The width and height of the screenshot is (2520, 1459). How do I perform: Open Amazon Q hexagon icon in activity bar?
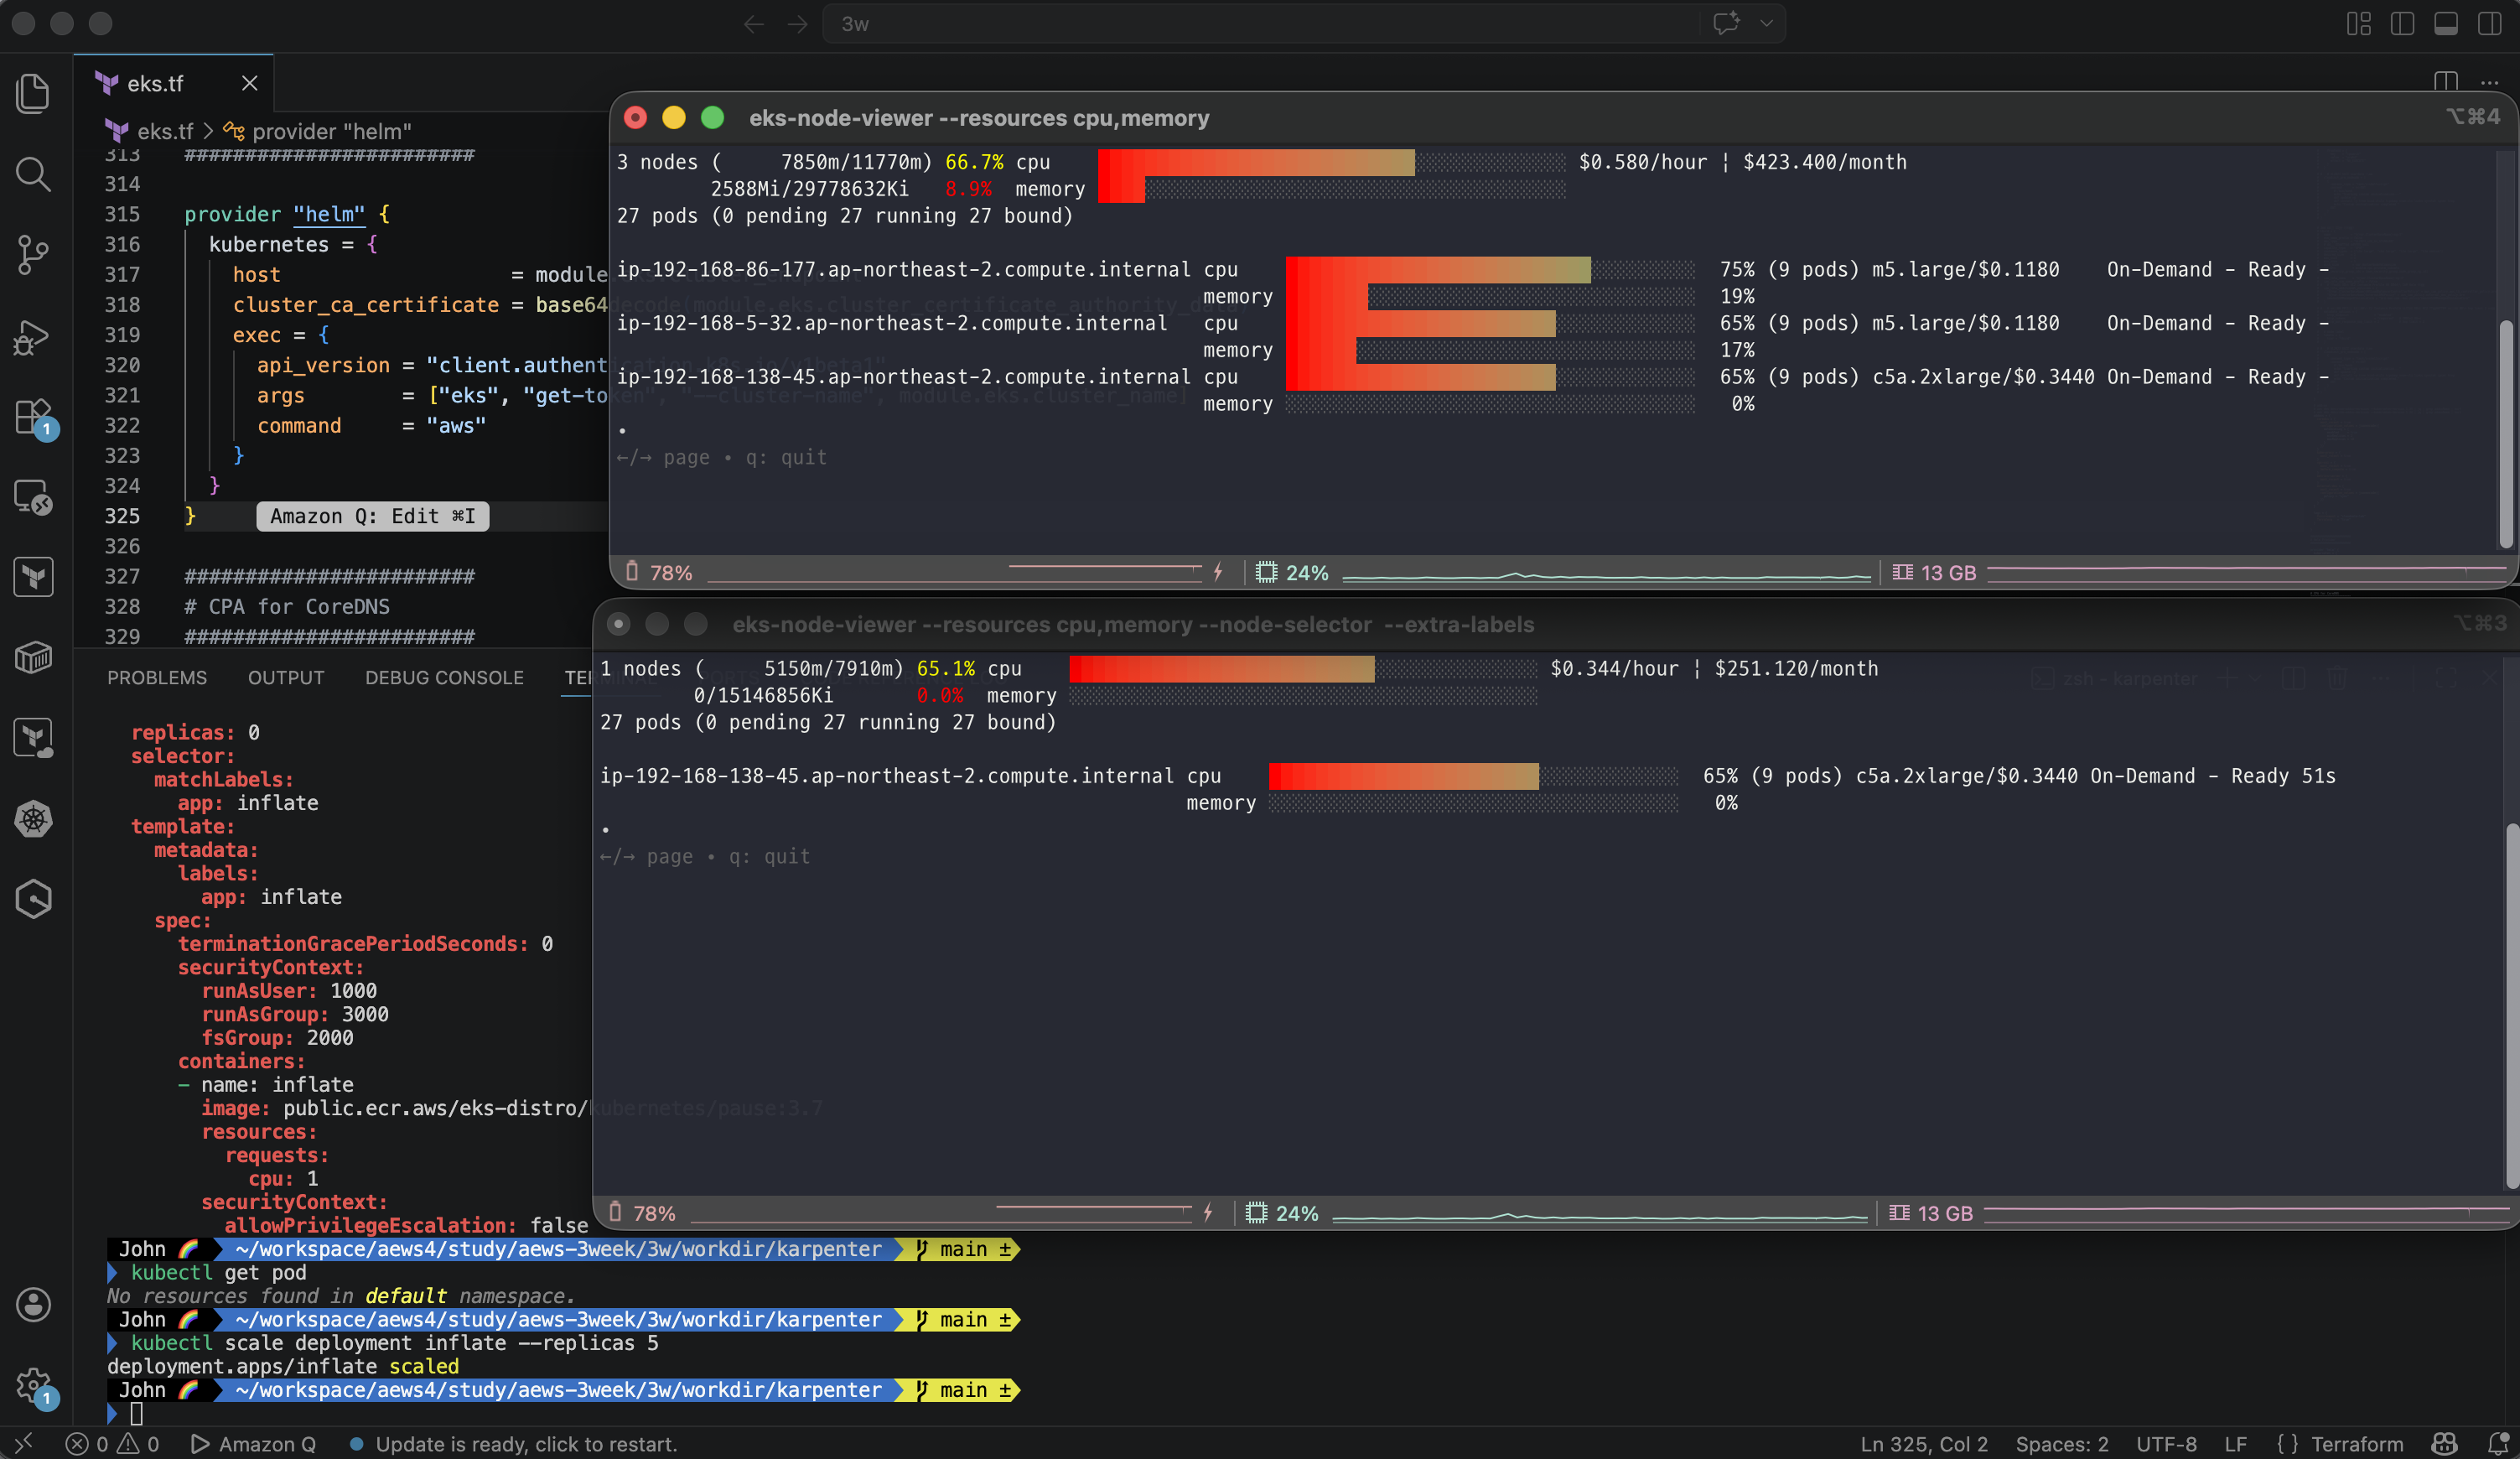[33, 899]
